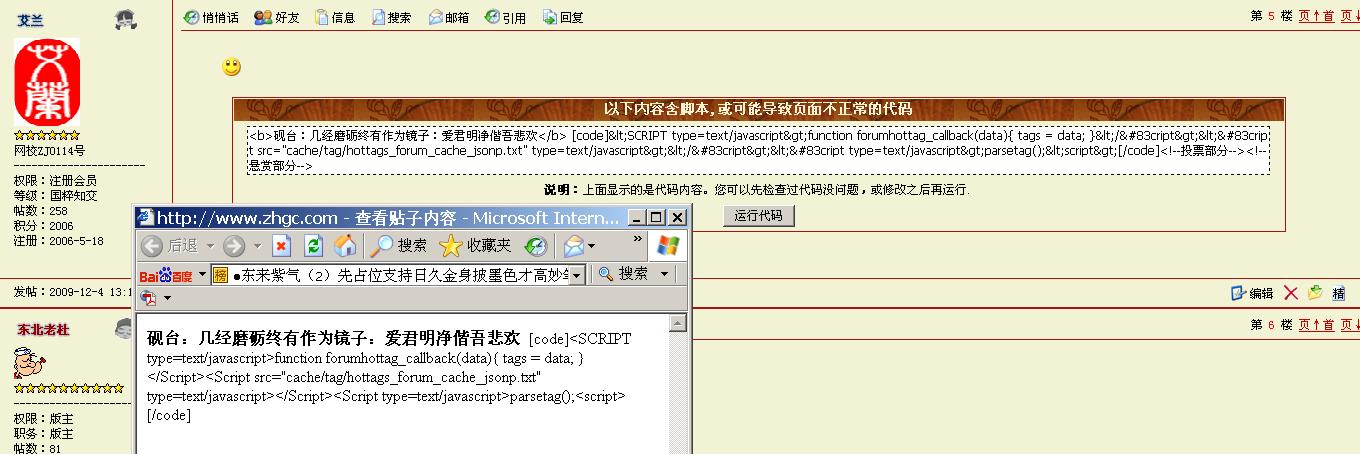
Task: Open the Baidu search box dropdown list
Action: coord(576,276)
